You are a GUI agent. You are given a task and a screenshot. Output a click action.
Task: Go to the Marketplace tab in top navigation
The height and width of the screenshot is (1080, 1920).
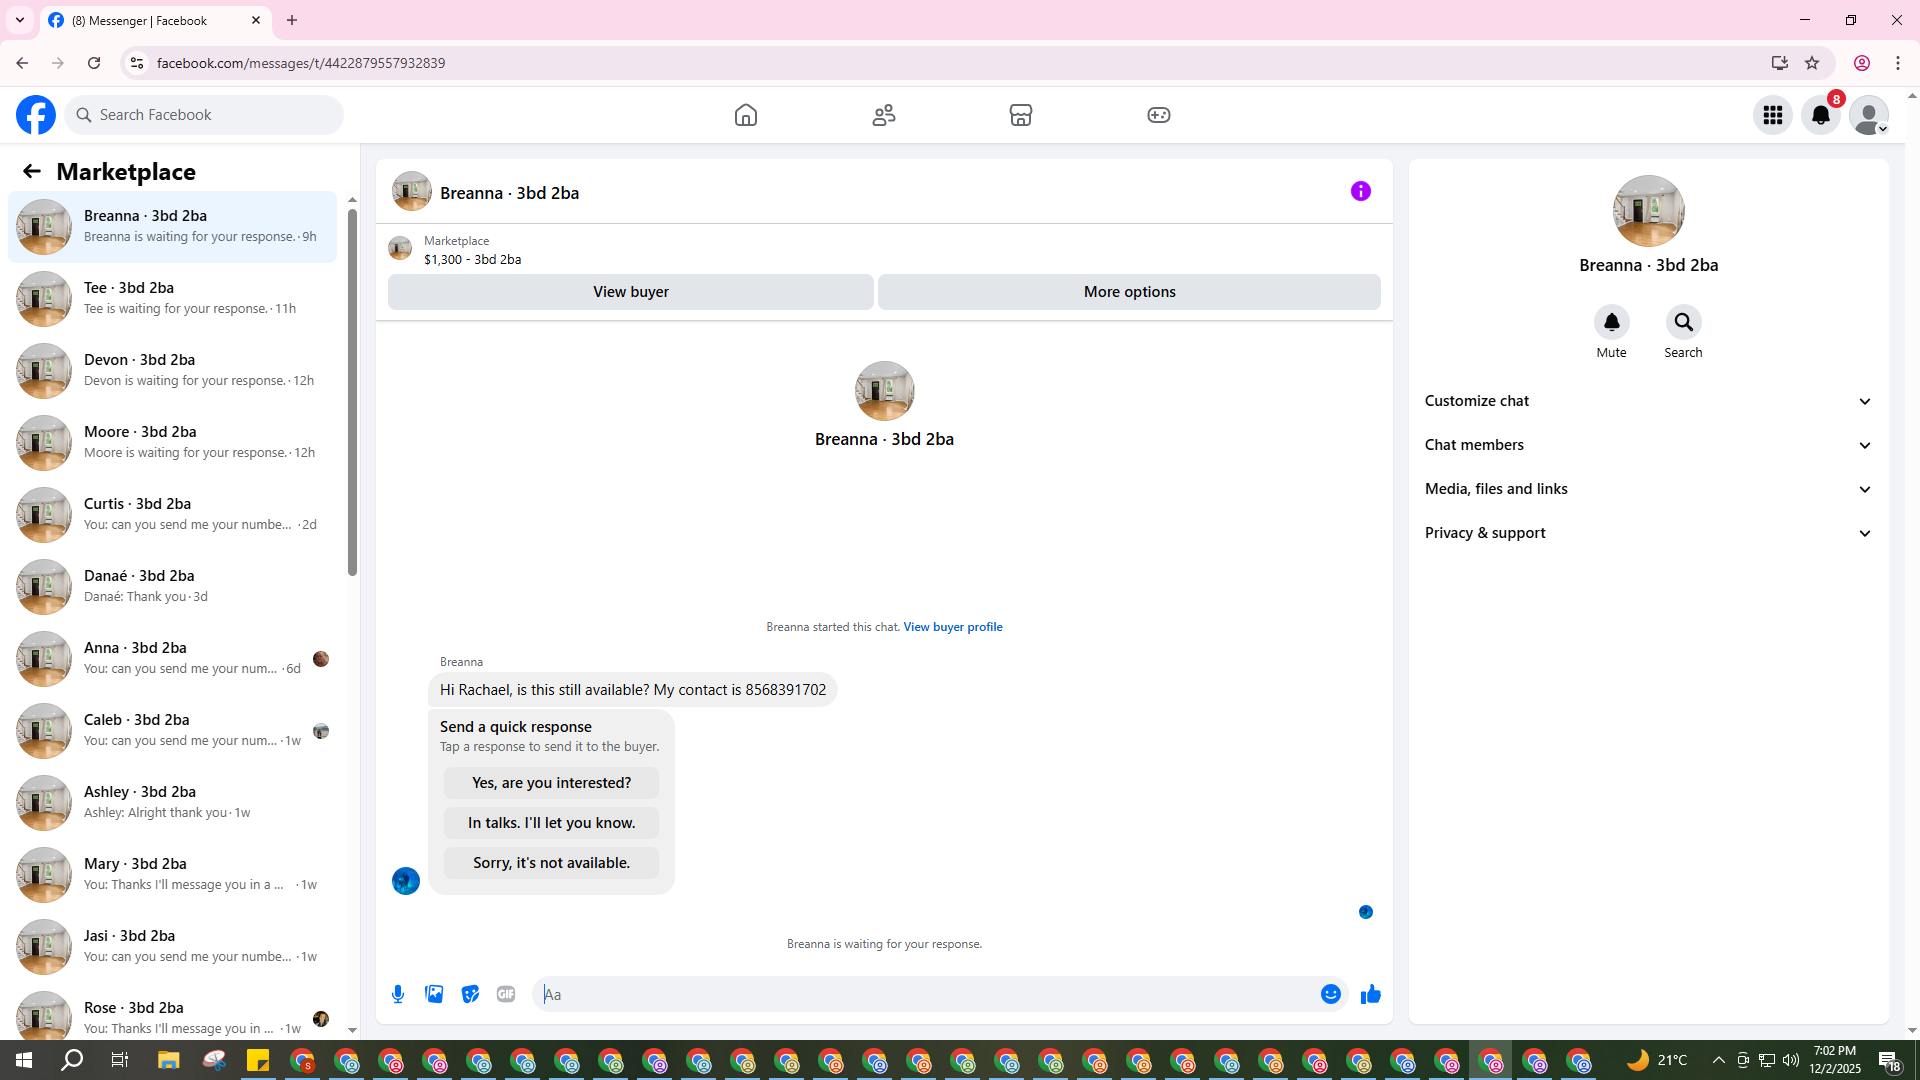1020,115
